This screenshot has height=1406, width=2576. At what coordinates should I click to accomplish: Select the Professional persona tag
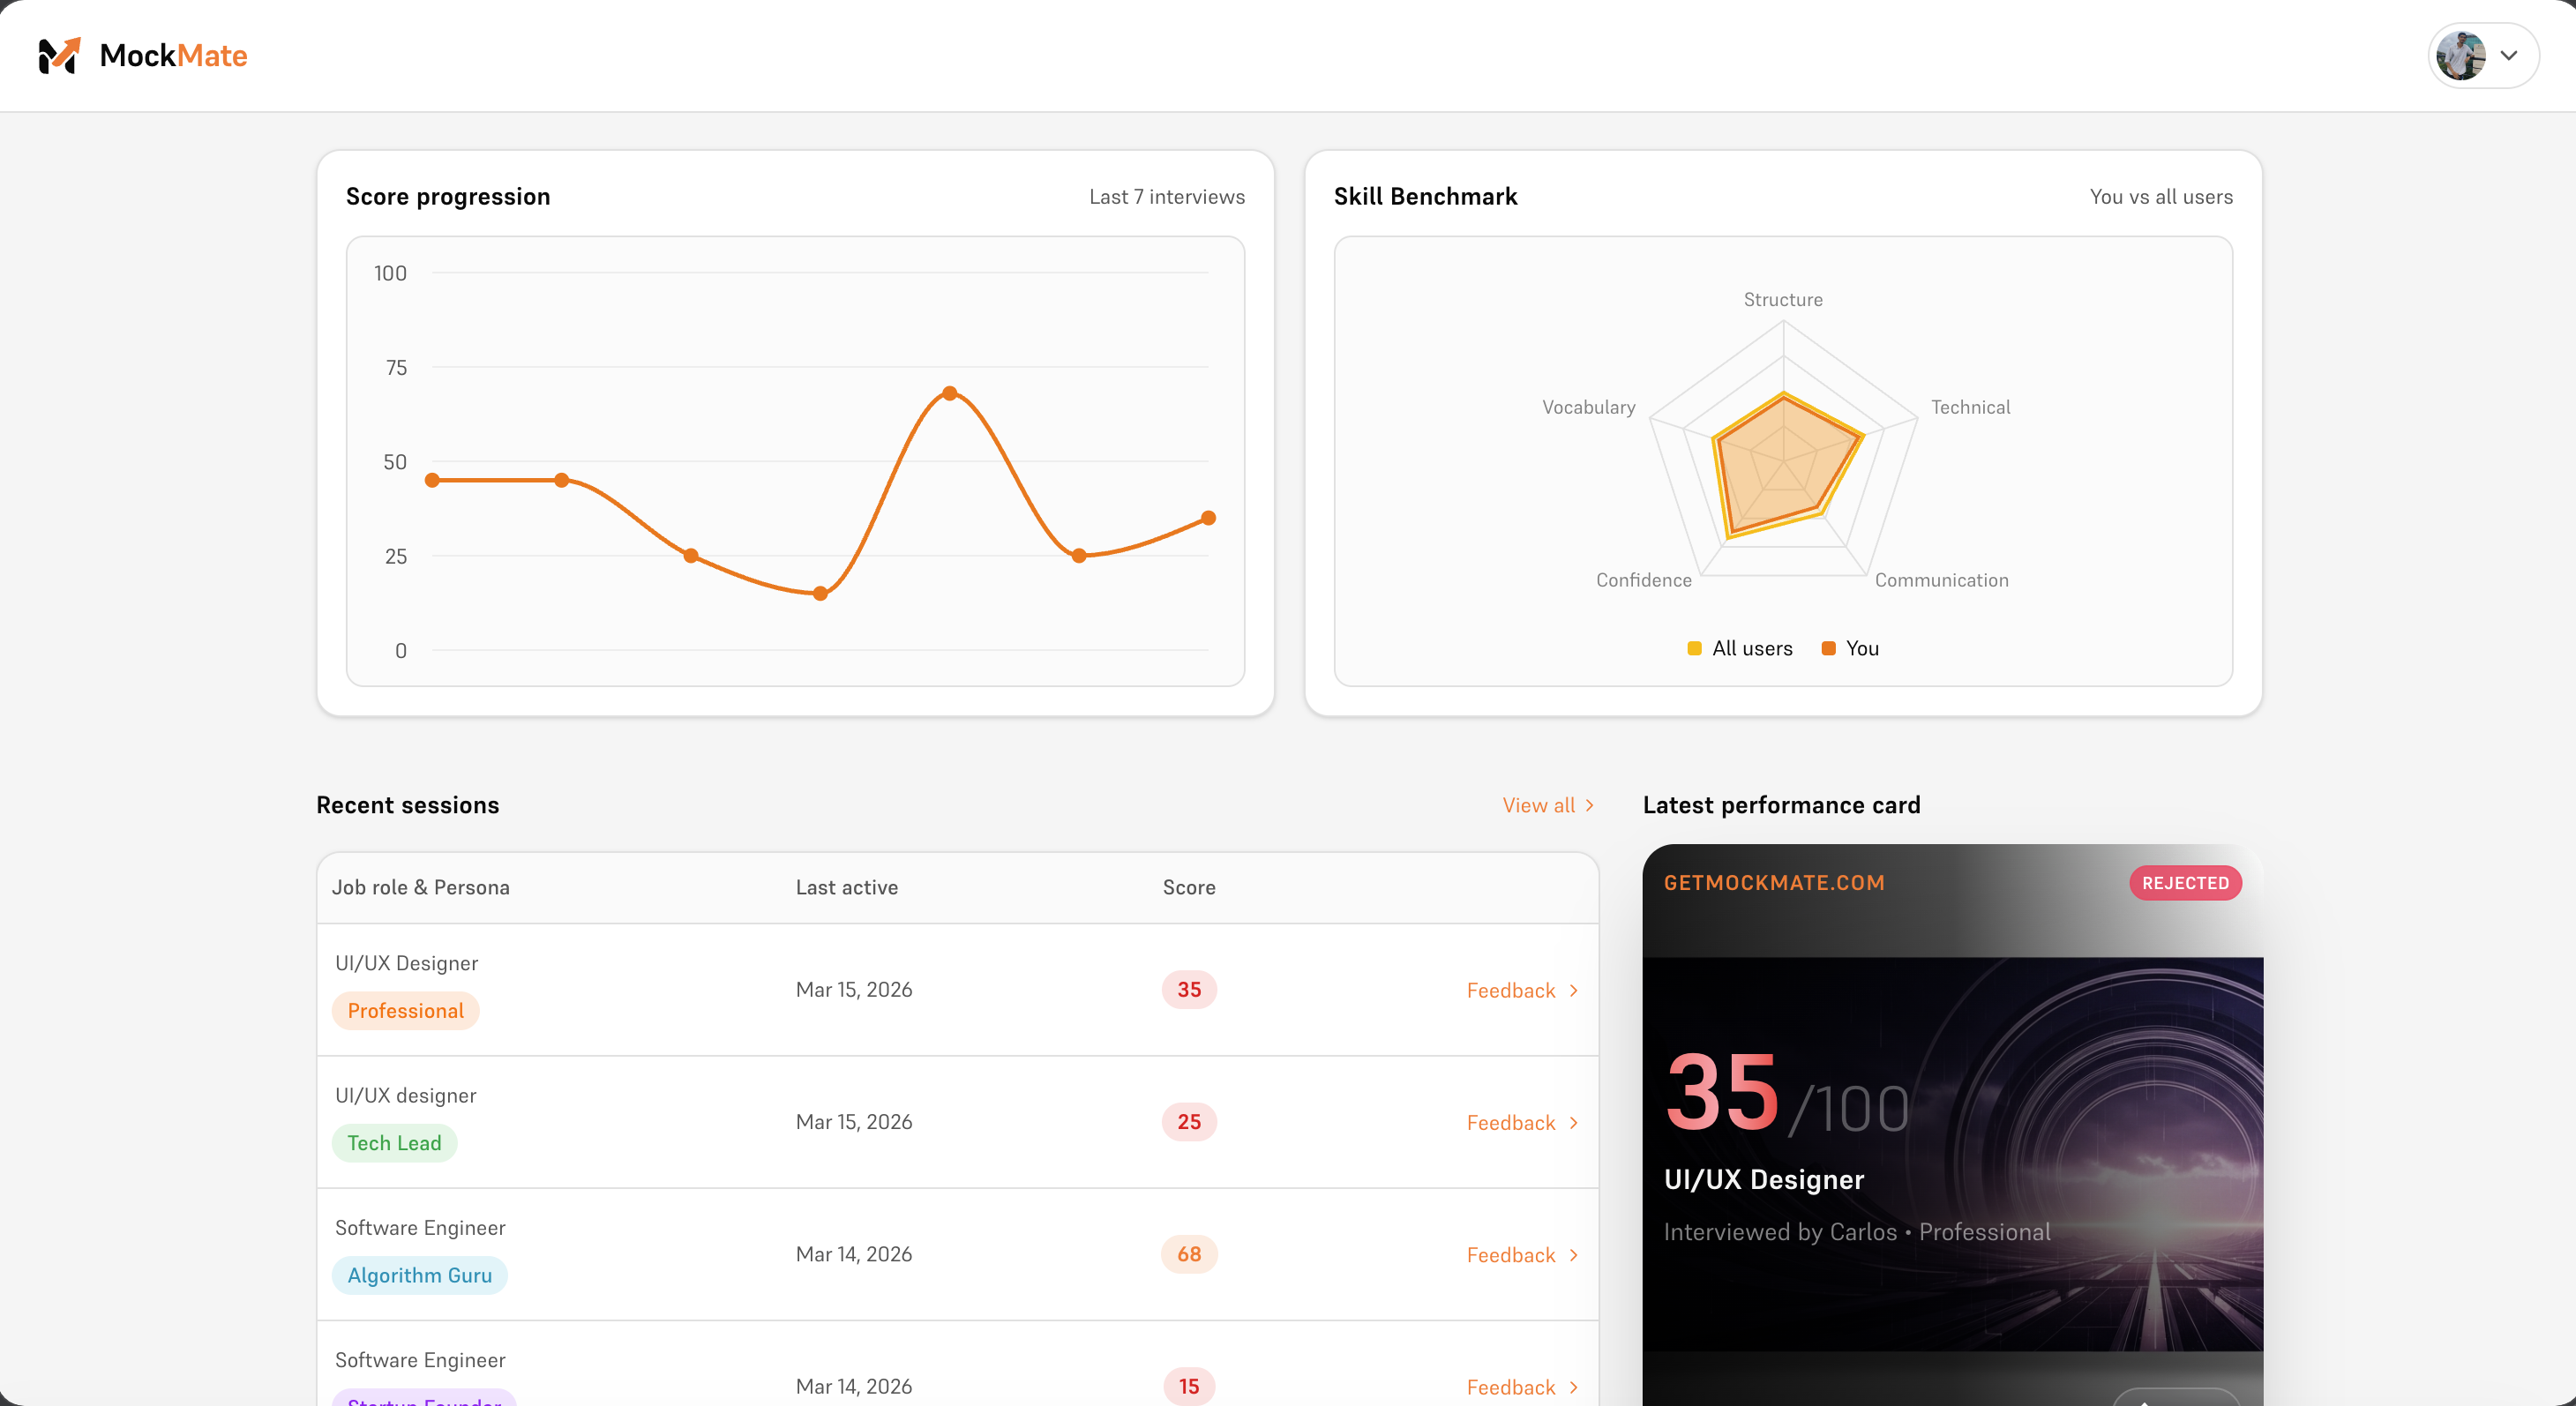[405, 1010]
